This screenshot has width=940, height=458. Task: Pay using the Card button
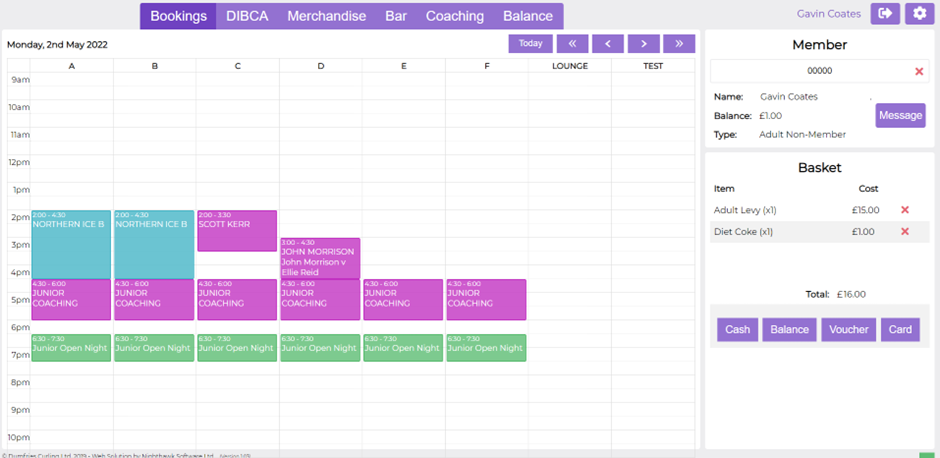click(x=900, y=329)
